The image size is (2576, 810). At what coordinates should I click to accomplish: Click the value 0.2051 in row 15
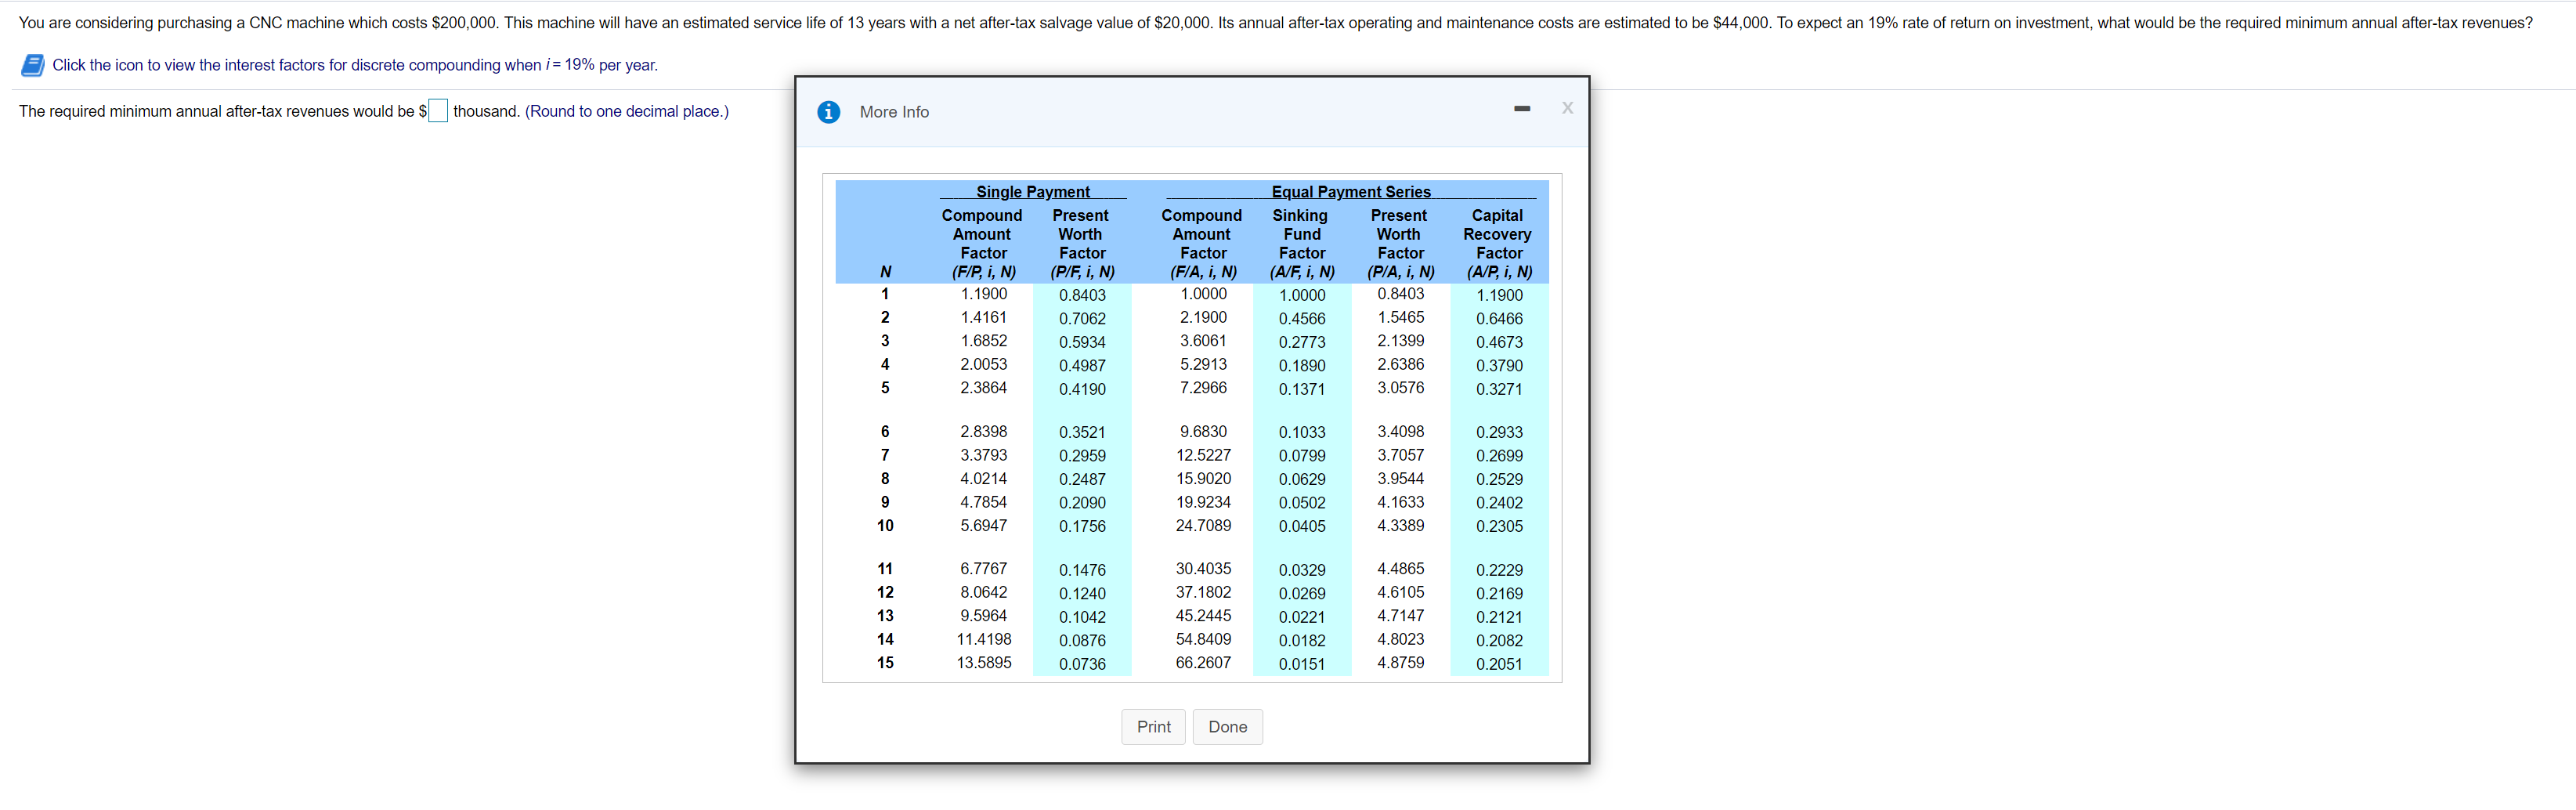coord(1499,665)
